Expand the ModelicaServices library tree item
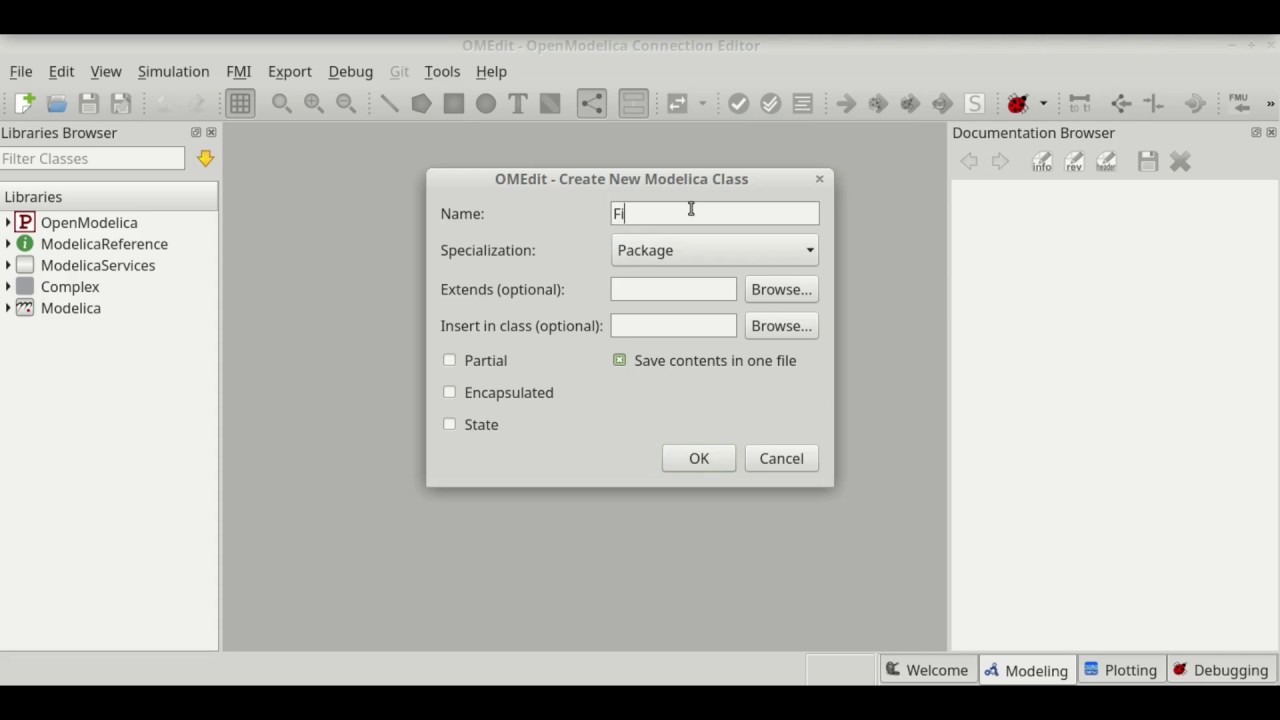Image resolution: width=1280 pixels, height=720 pixels. tap(8, 265)
